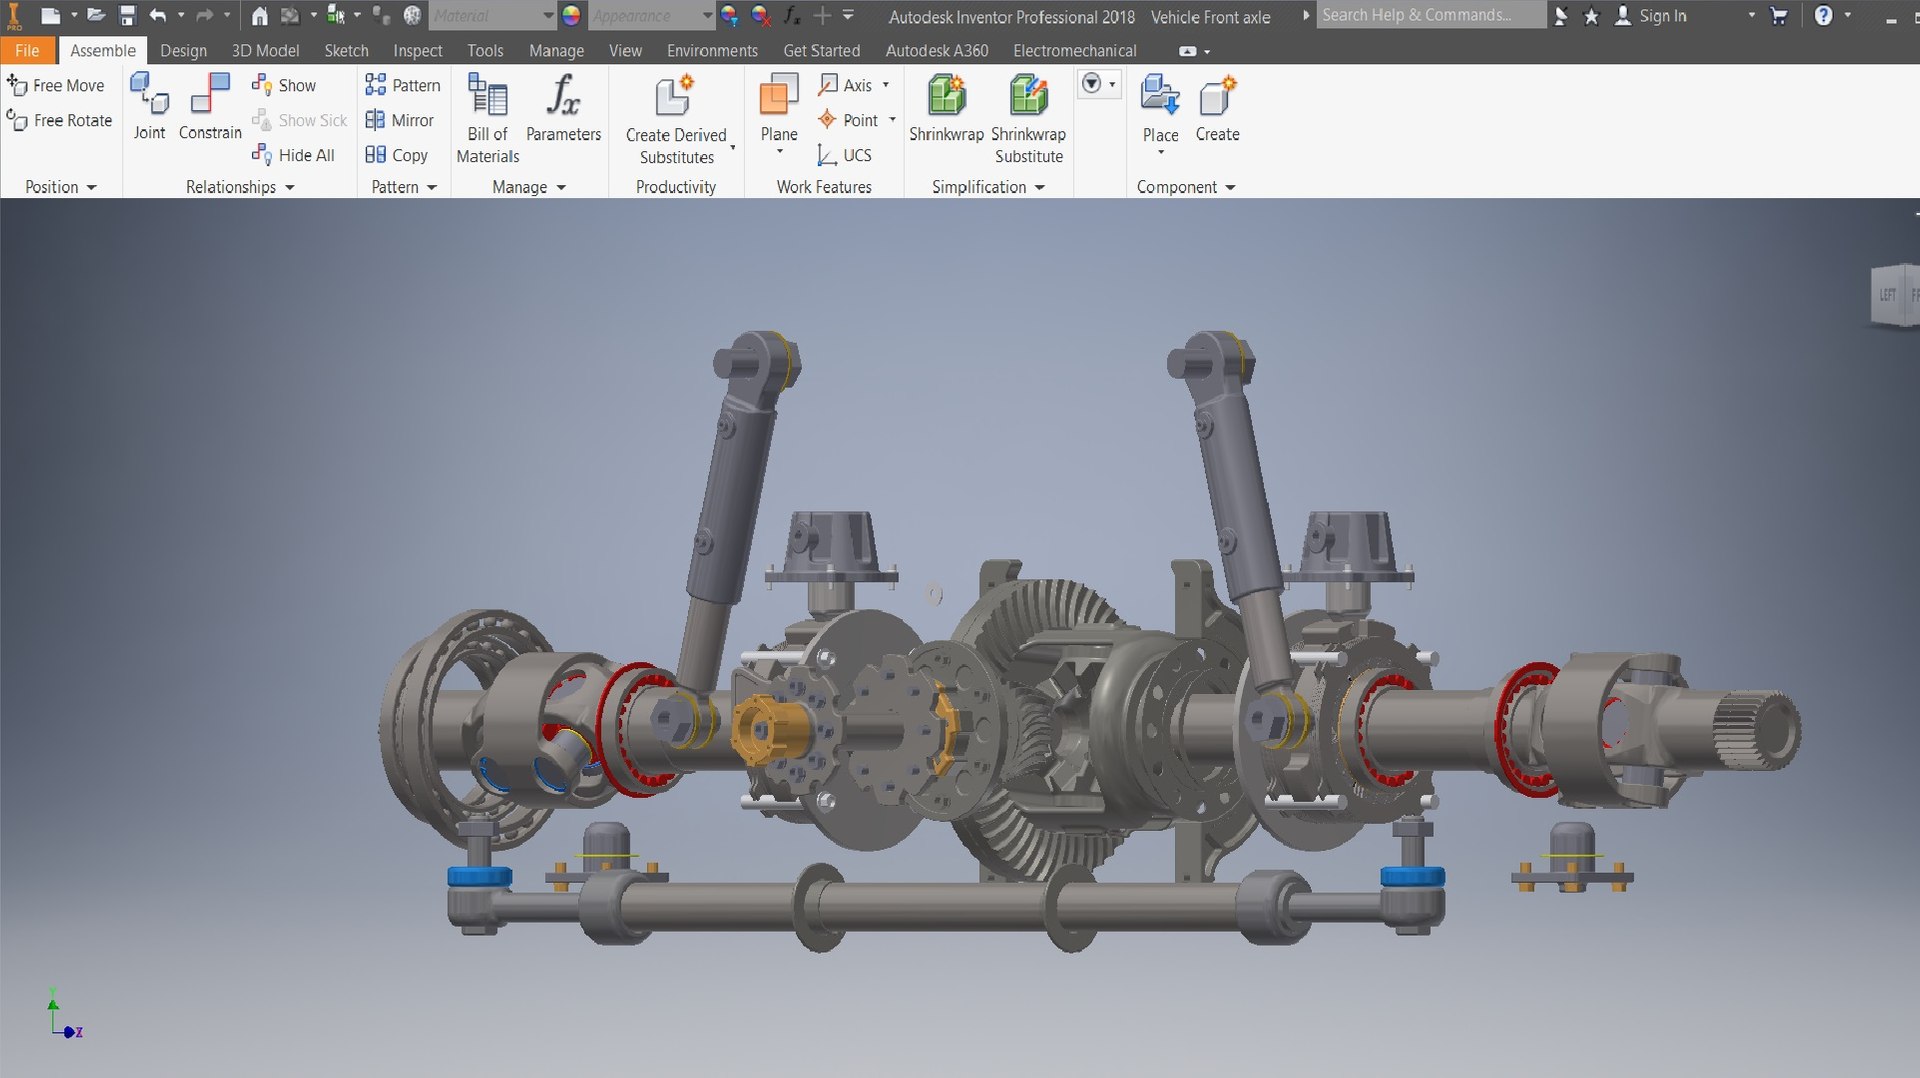
Task: Click the Search Help & Commands field
Action: 1430,15
